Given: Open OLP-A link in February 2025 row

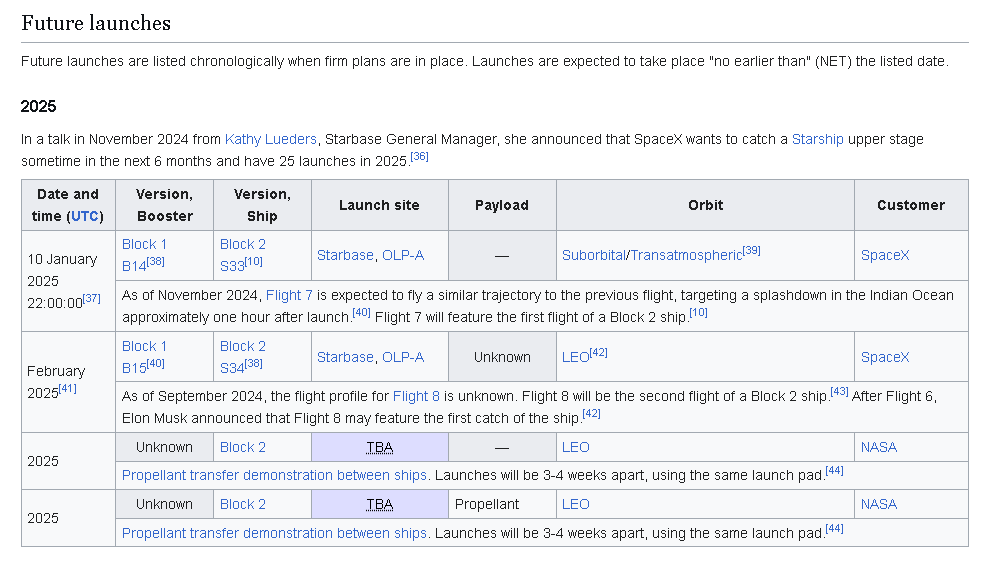Looking at the screenshot, I should point(403,358).
